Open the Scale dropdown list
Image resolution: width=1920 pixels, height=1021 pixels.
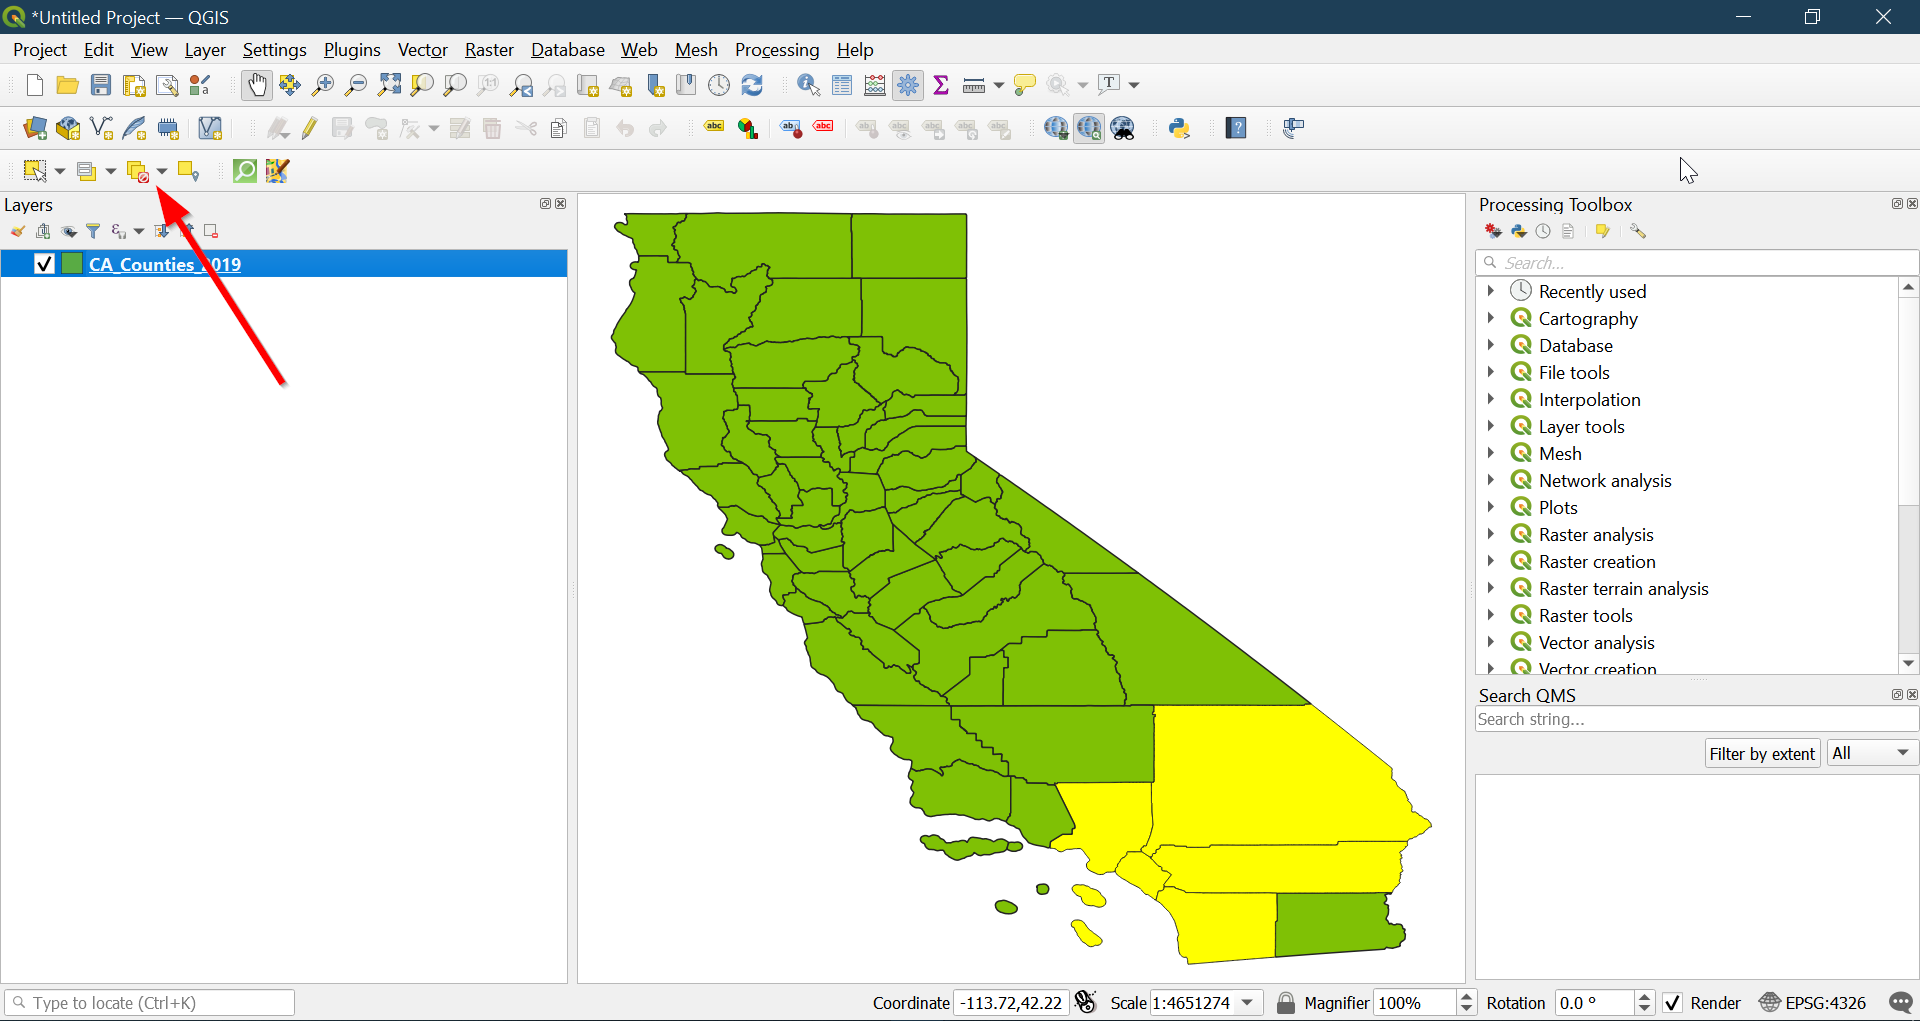tap(1248, 1003)
